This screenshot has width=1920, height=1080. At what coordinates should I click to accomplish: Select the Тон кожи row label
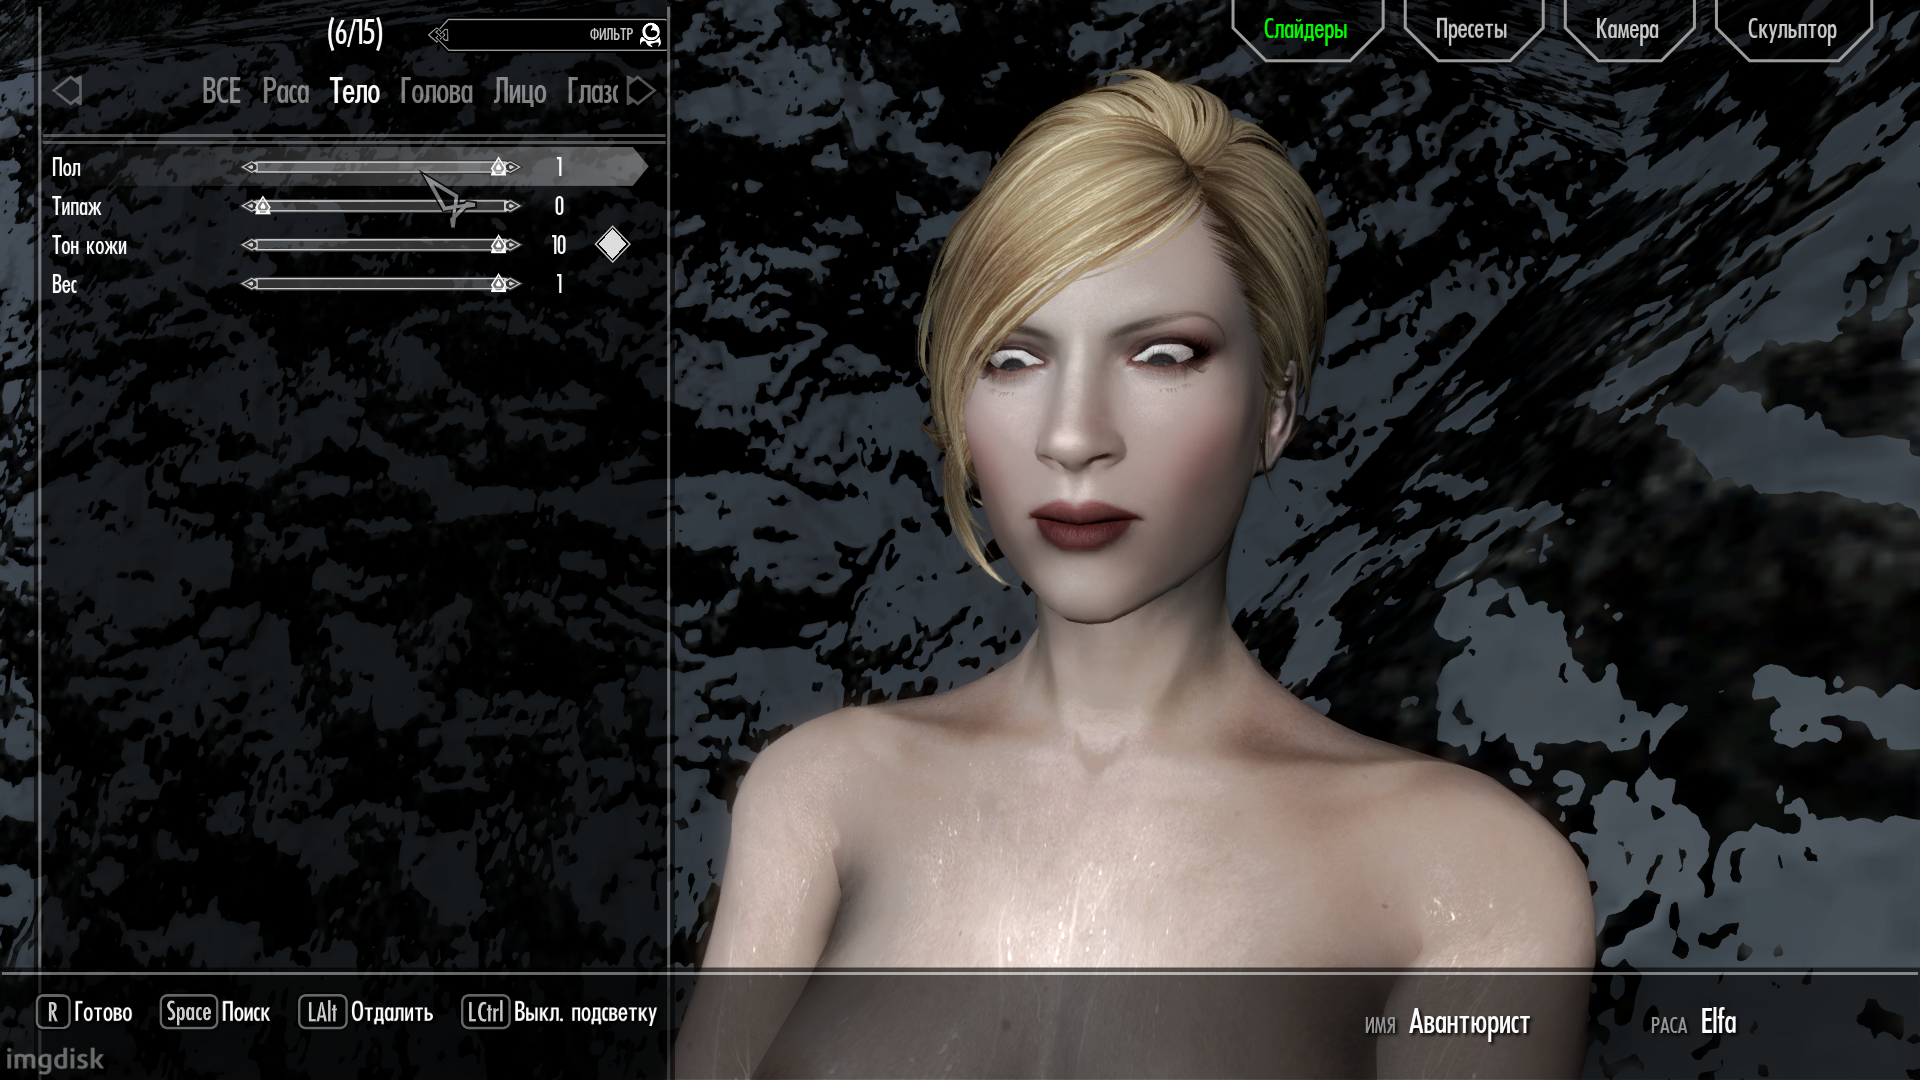tap(89, 246)
